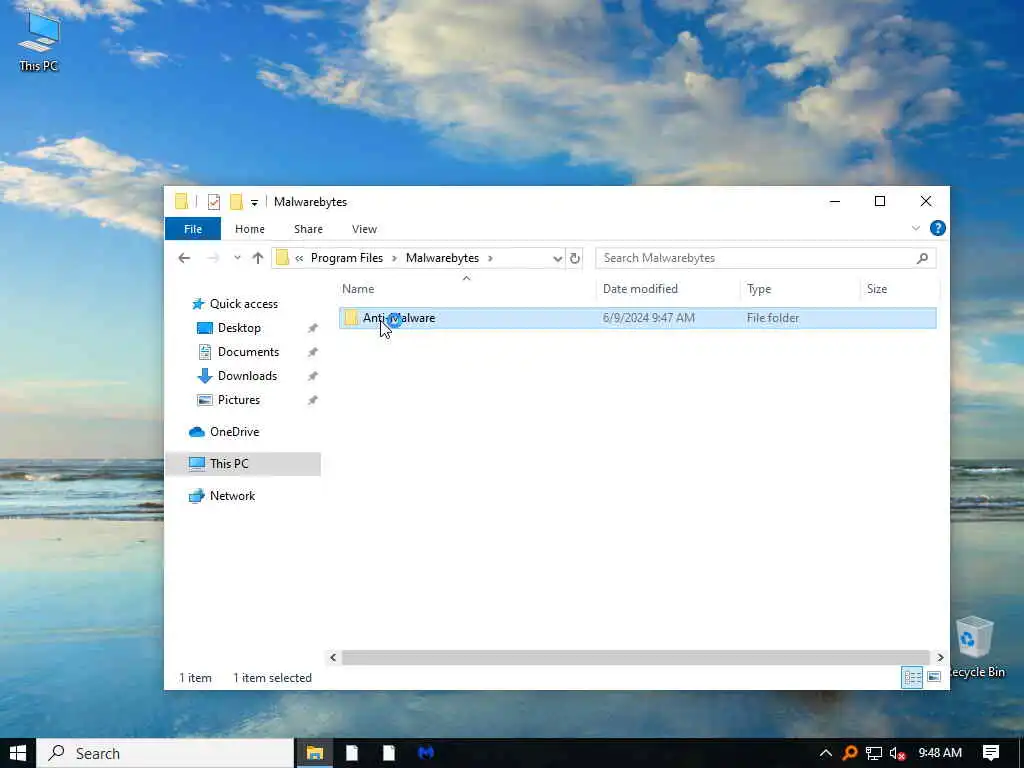Open the File menu
Screen dimensions: 1024x768
(x=193, y=229)
